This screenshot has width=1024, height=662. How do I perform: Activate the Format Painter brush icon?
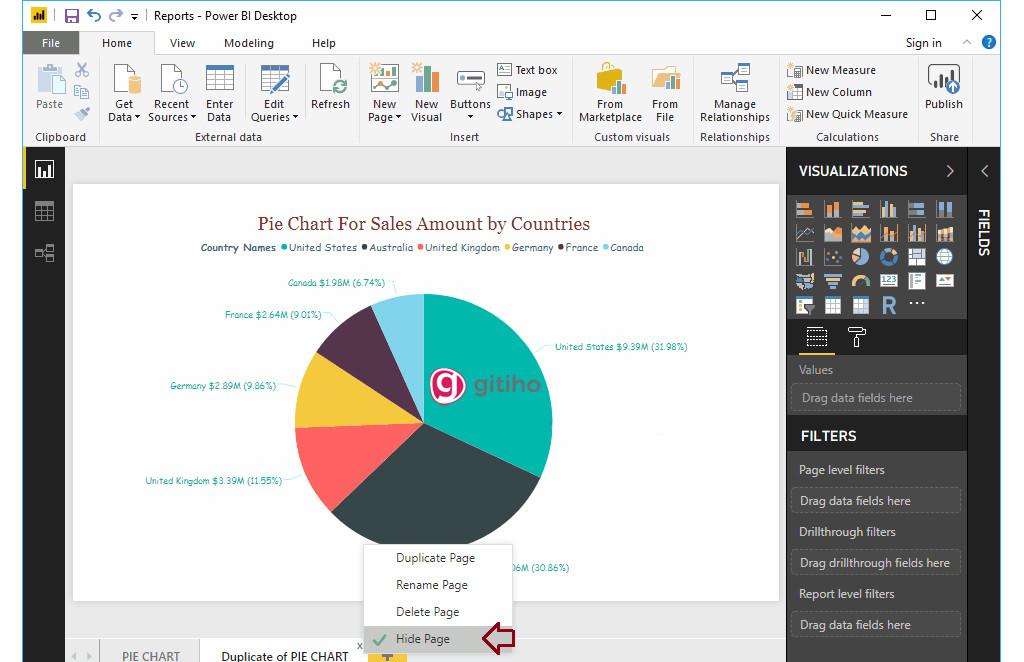click(x=82, y=114)
